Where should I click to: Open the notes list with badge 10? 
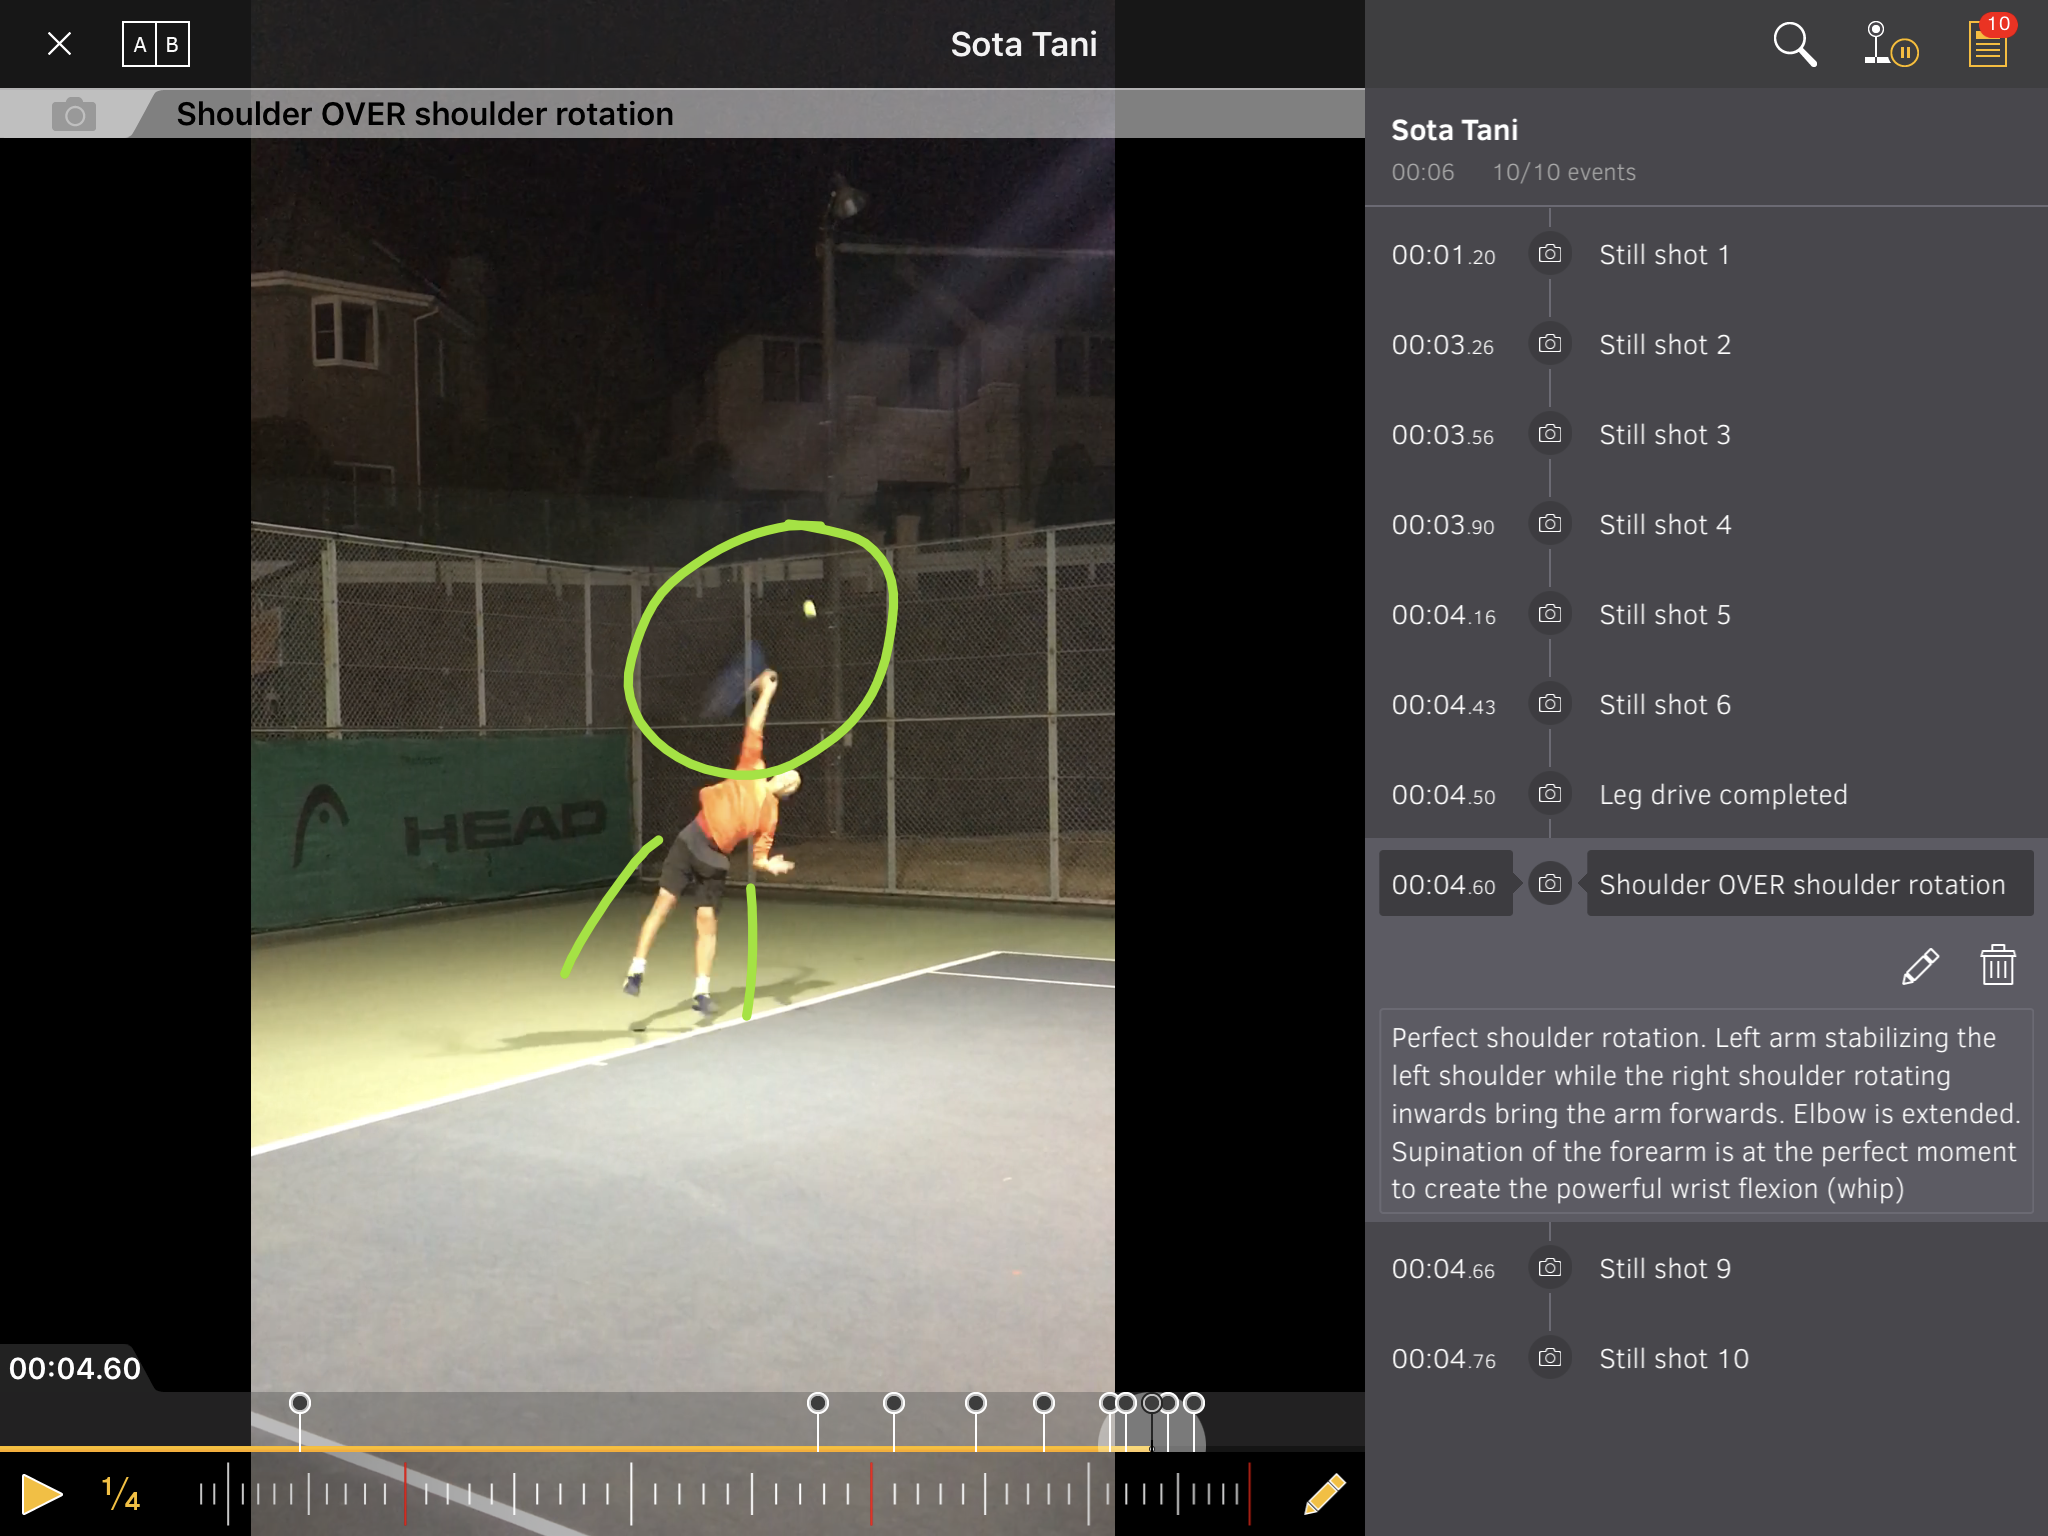[x=1988, y=45]
